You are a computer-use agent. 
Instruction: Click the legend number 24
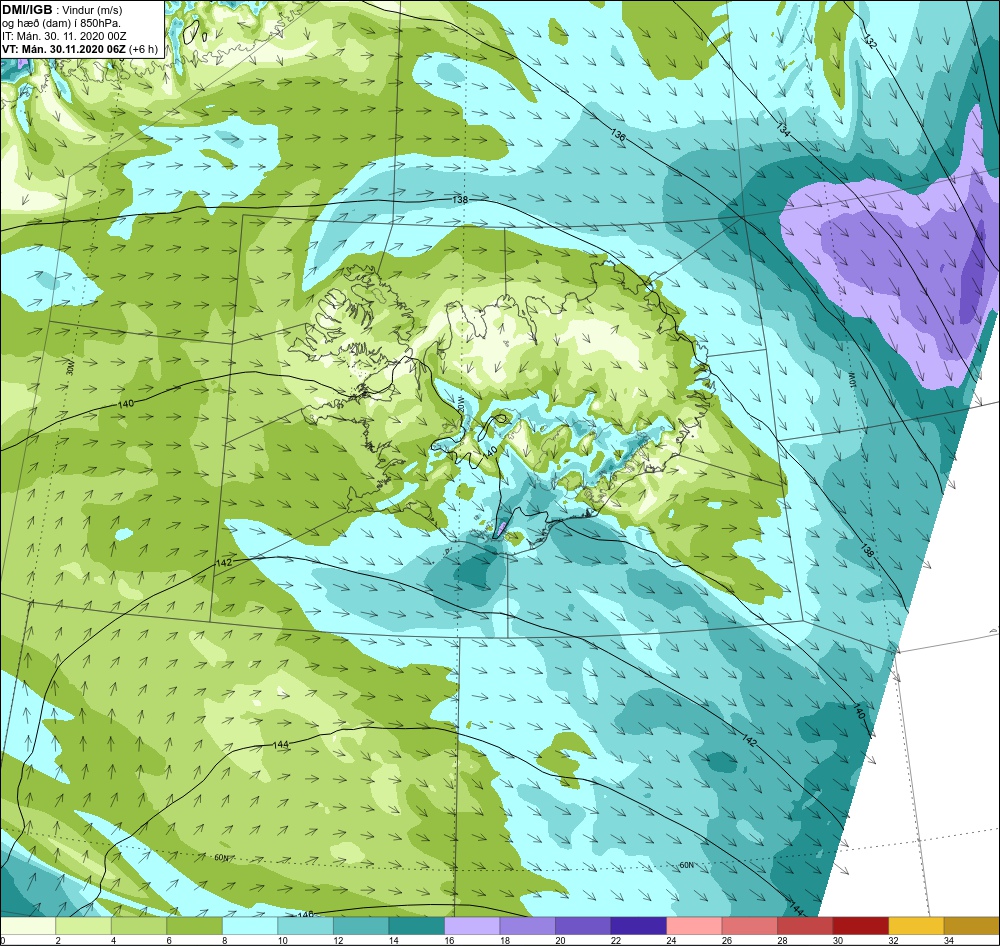pos(672,940)
